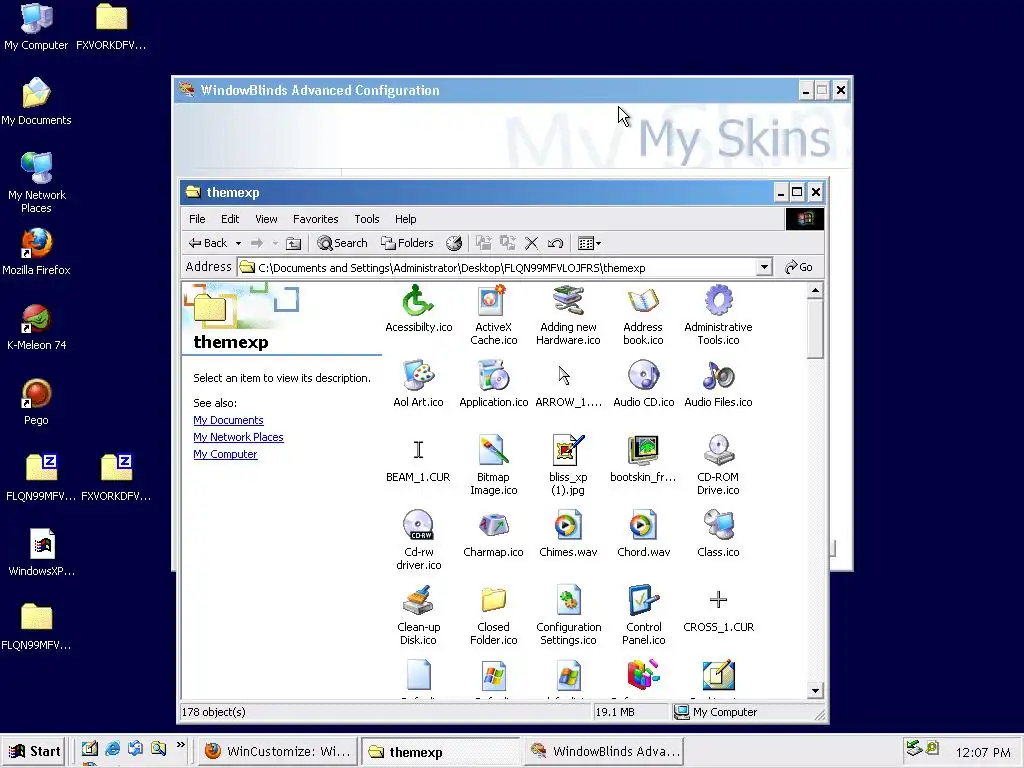
Task: Click the system tray clock
Action: 983,752
